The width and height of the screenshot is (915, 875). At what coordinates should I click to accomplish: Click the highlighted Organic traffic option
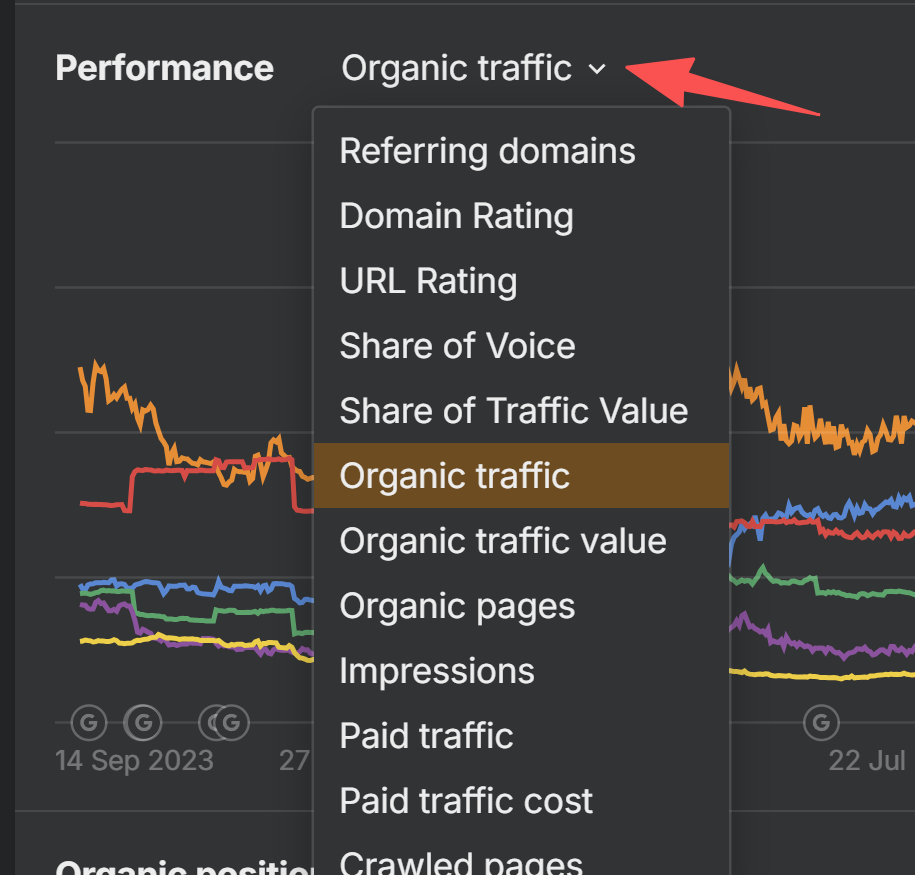coord(454,476)
